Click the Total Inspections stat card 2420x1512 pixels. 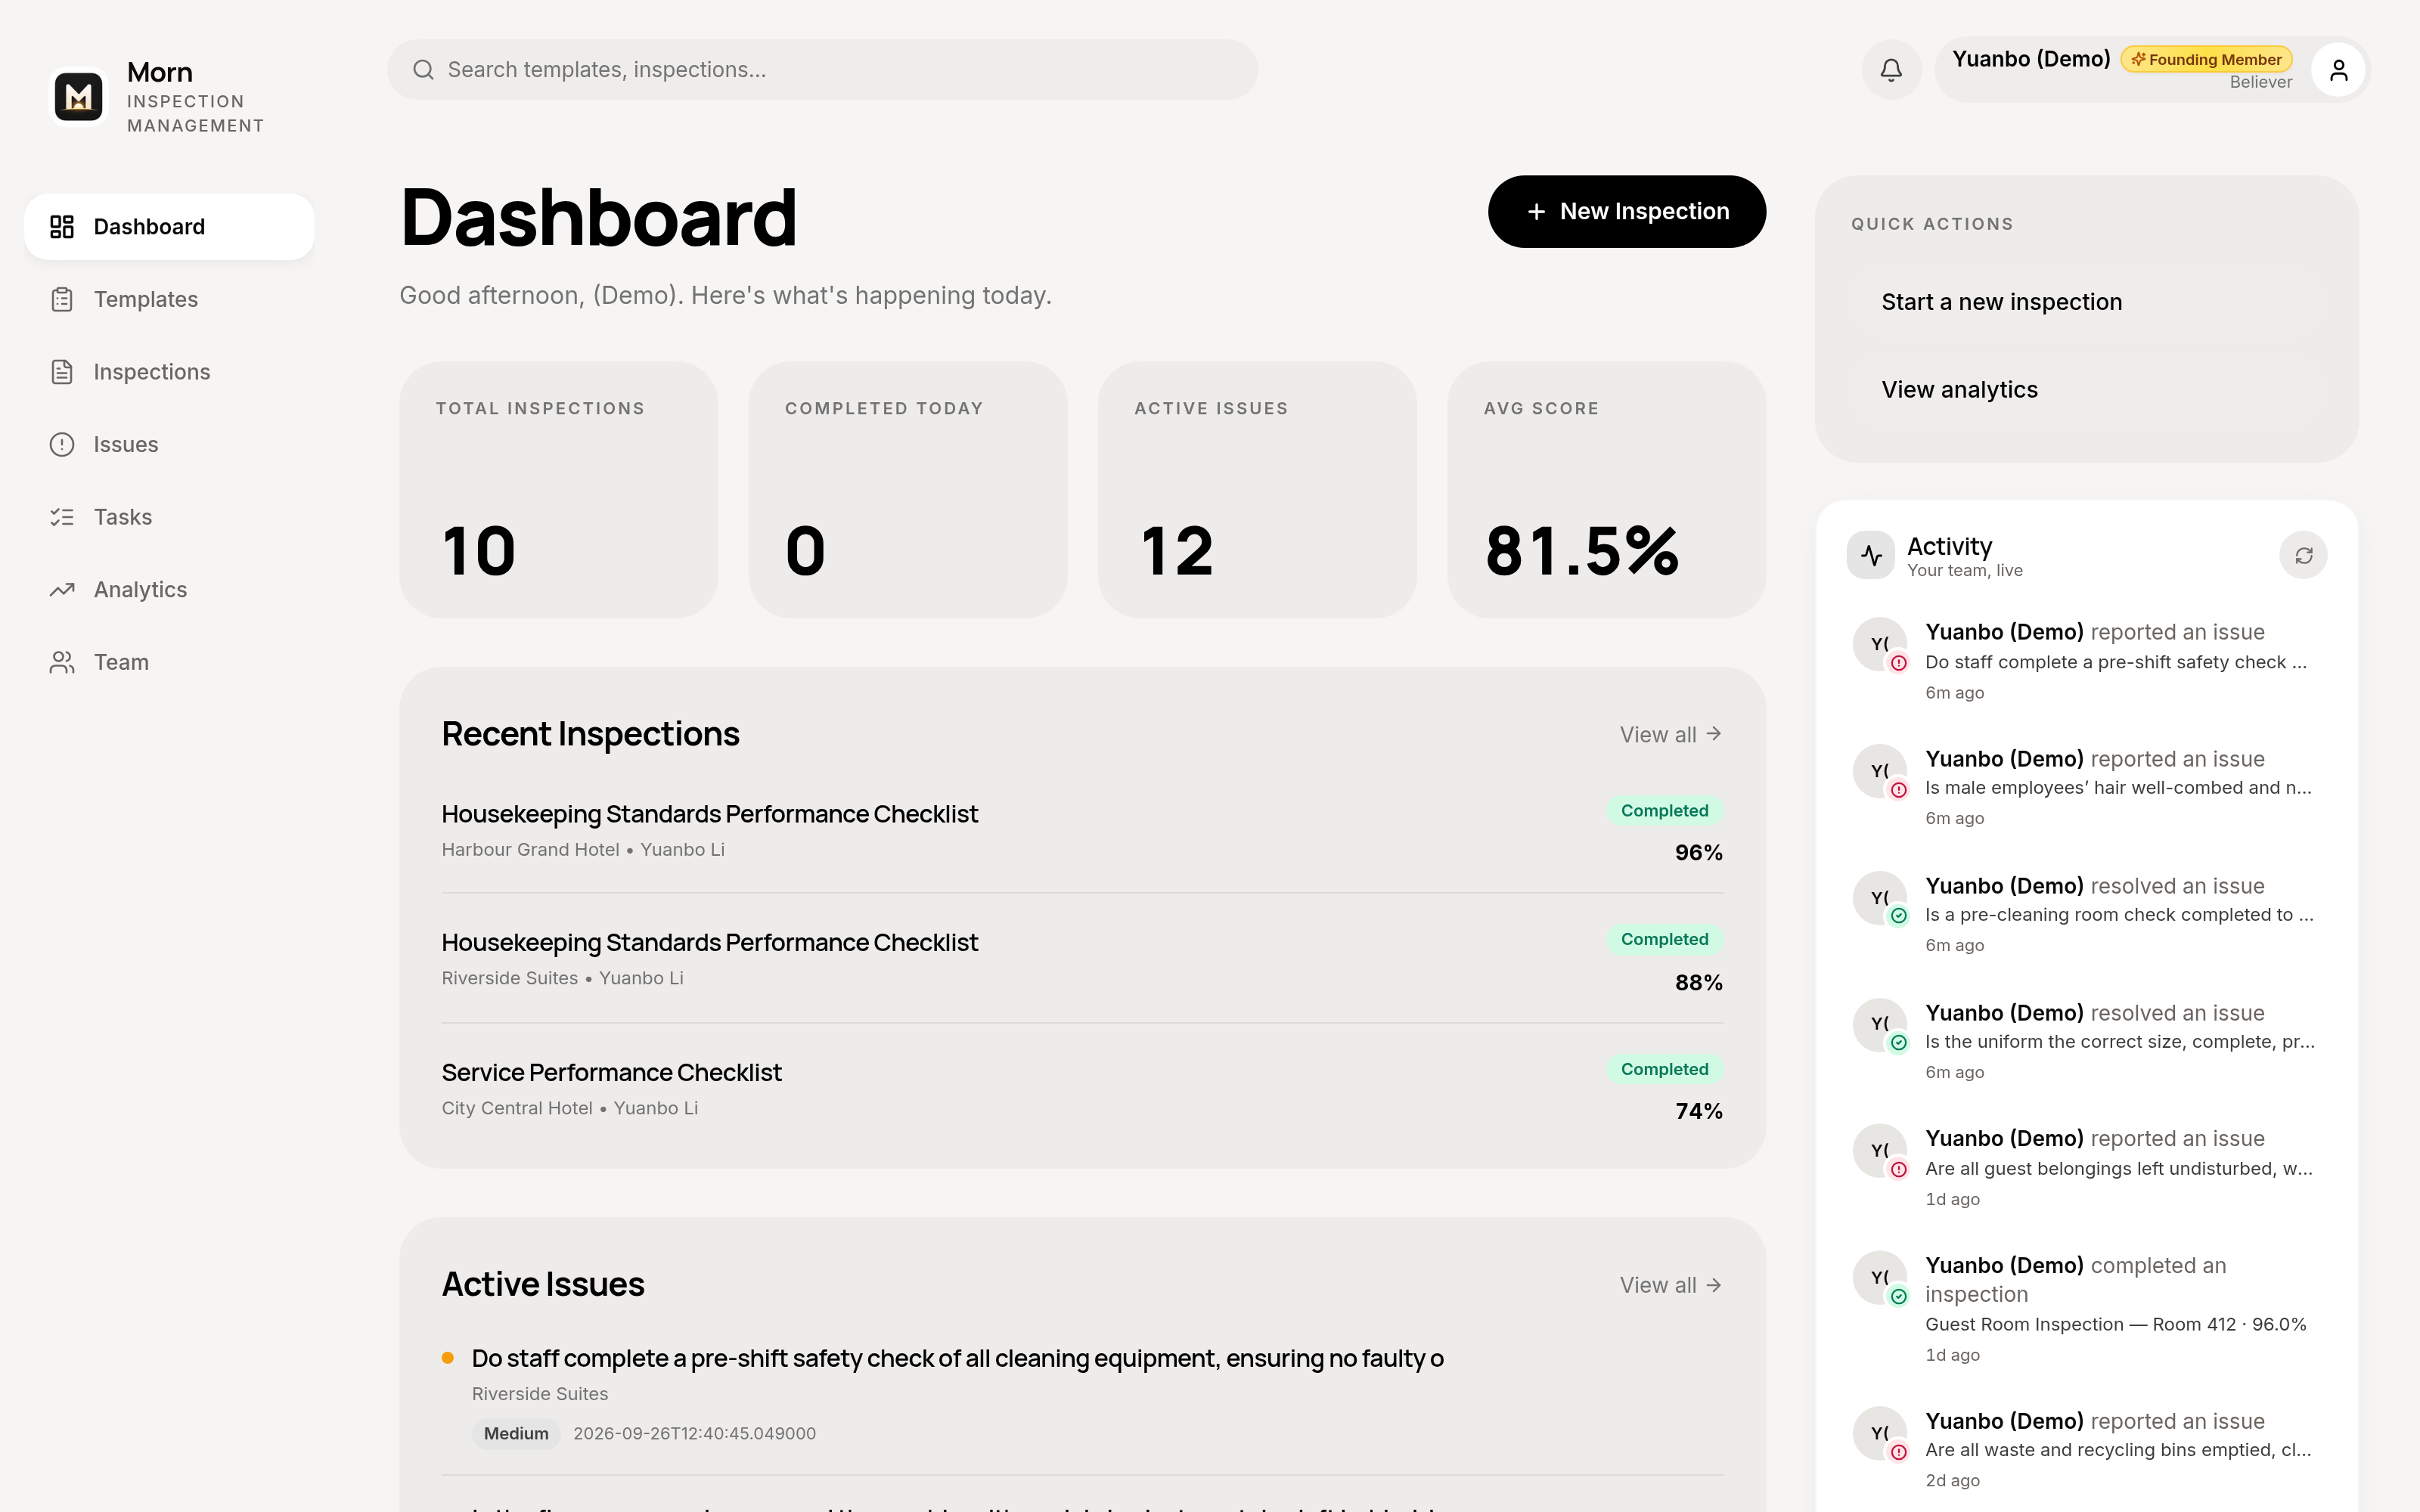(558, 490)
